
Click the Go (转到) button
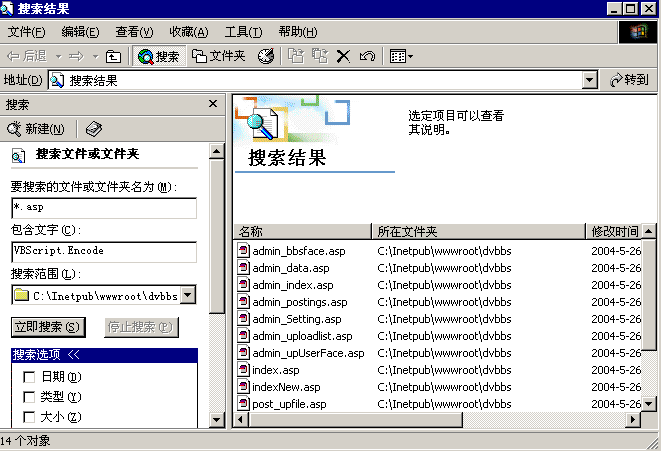(629, 80)
